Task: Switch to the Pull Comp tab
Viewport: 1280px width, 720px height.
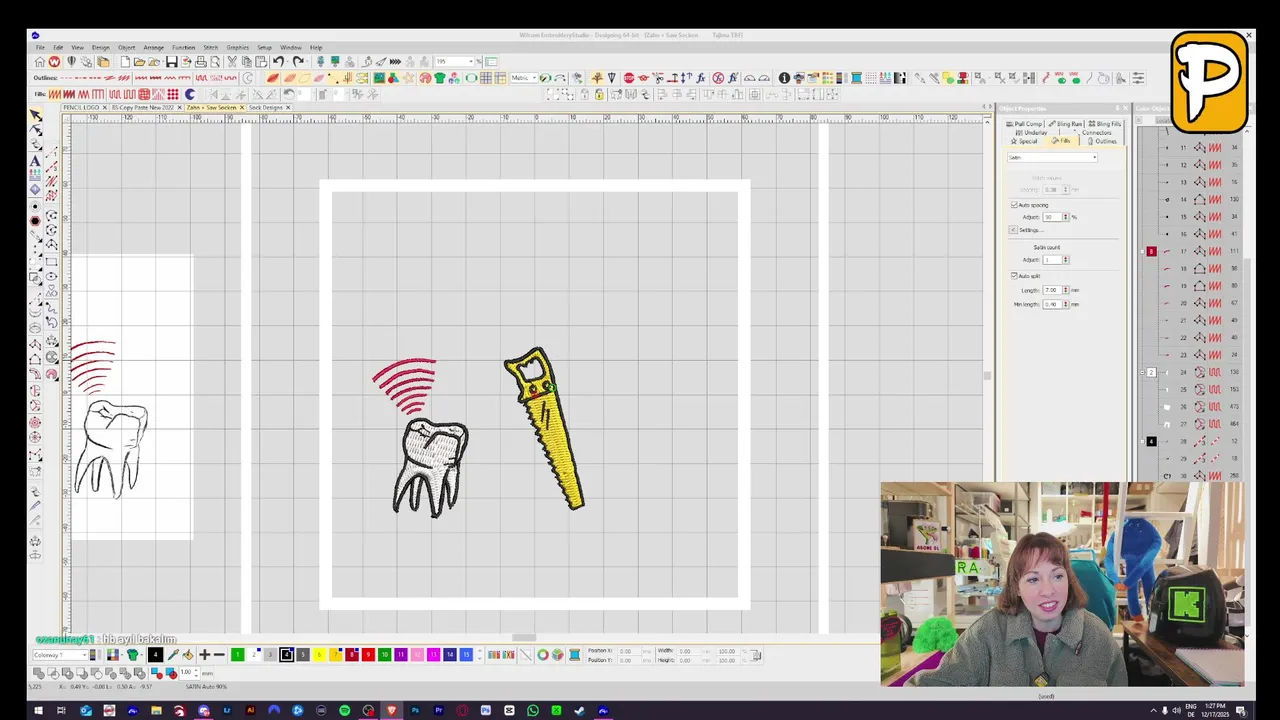Action: click(x=1024, y=124)
